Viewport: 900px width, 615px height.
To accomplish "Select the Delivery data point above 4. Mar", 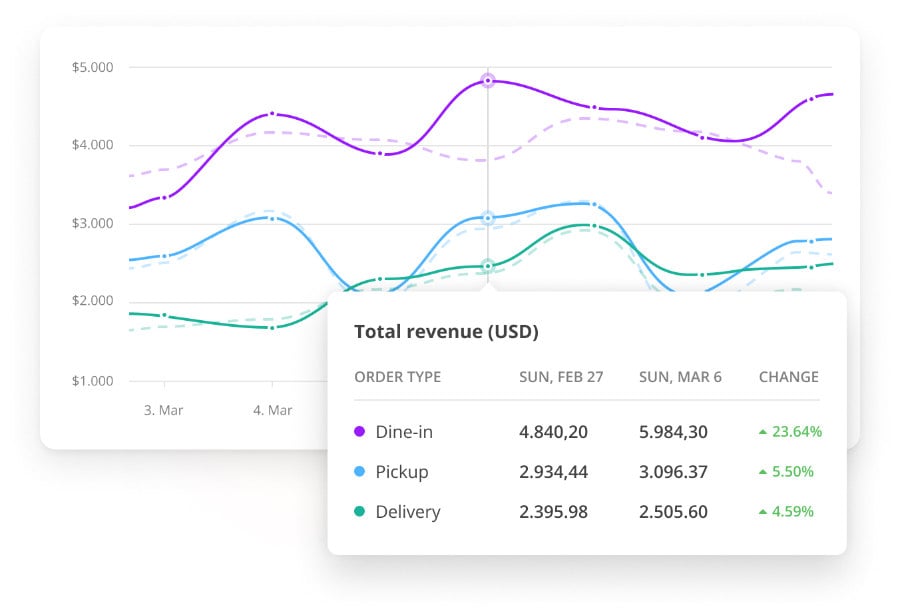I will click(272, 327).
